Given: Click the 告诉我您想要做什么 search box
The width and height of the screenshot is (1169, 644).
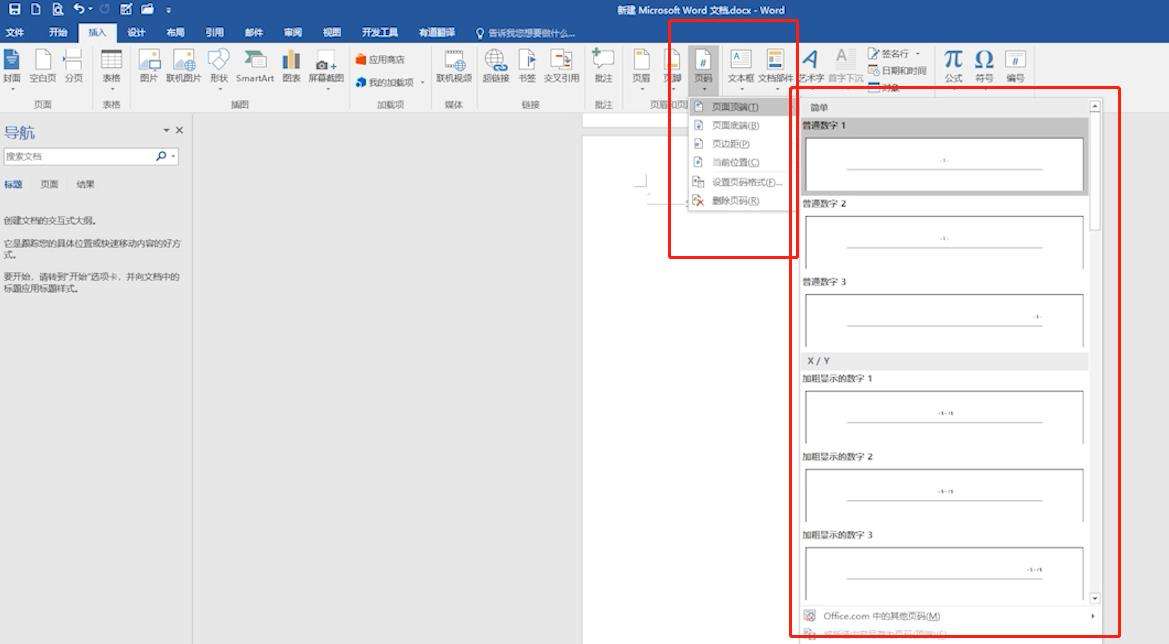Looking at the screenshot, I should pyautogui.click(x=526, y=34).
